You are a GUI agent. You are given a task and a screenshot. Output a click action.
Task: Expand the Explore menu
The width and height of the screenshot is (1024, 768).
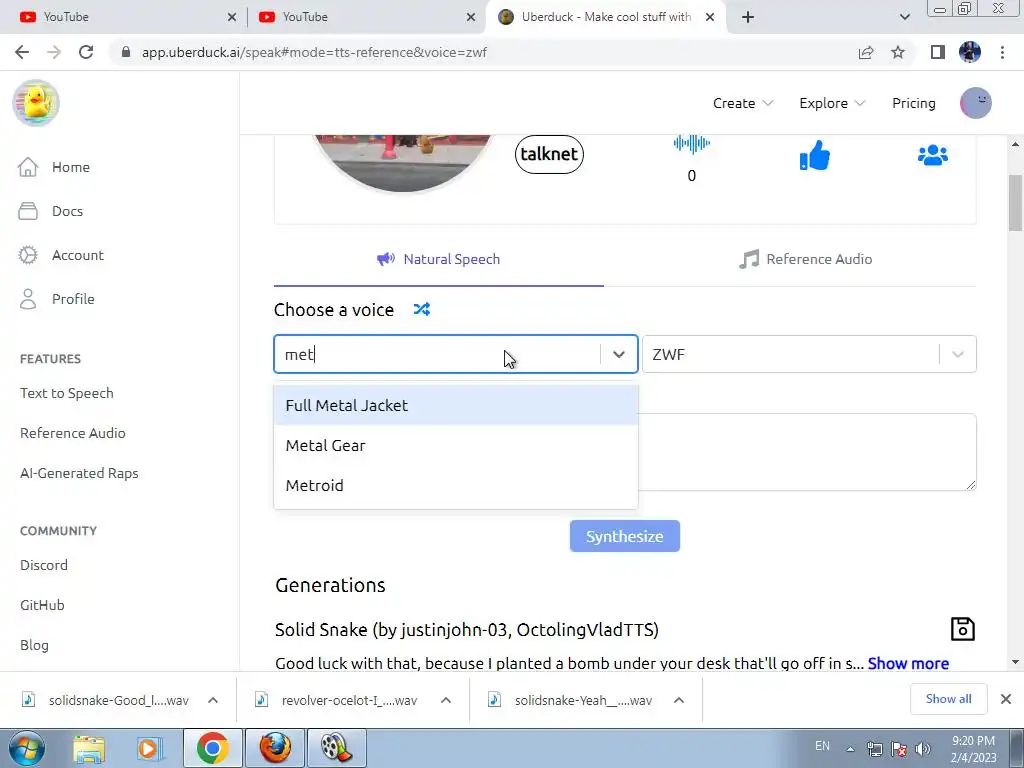tap(832, 103)
